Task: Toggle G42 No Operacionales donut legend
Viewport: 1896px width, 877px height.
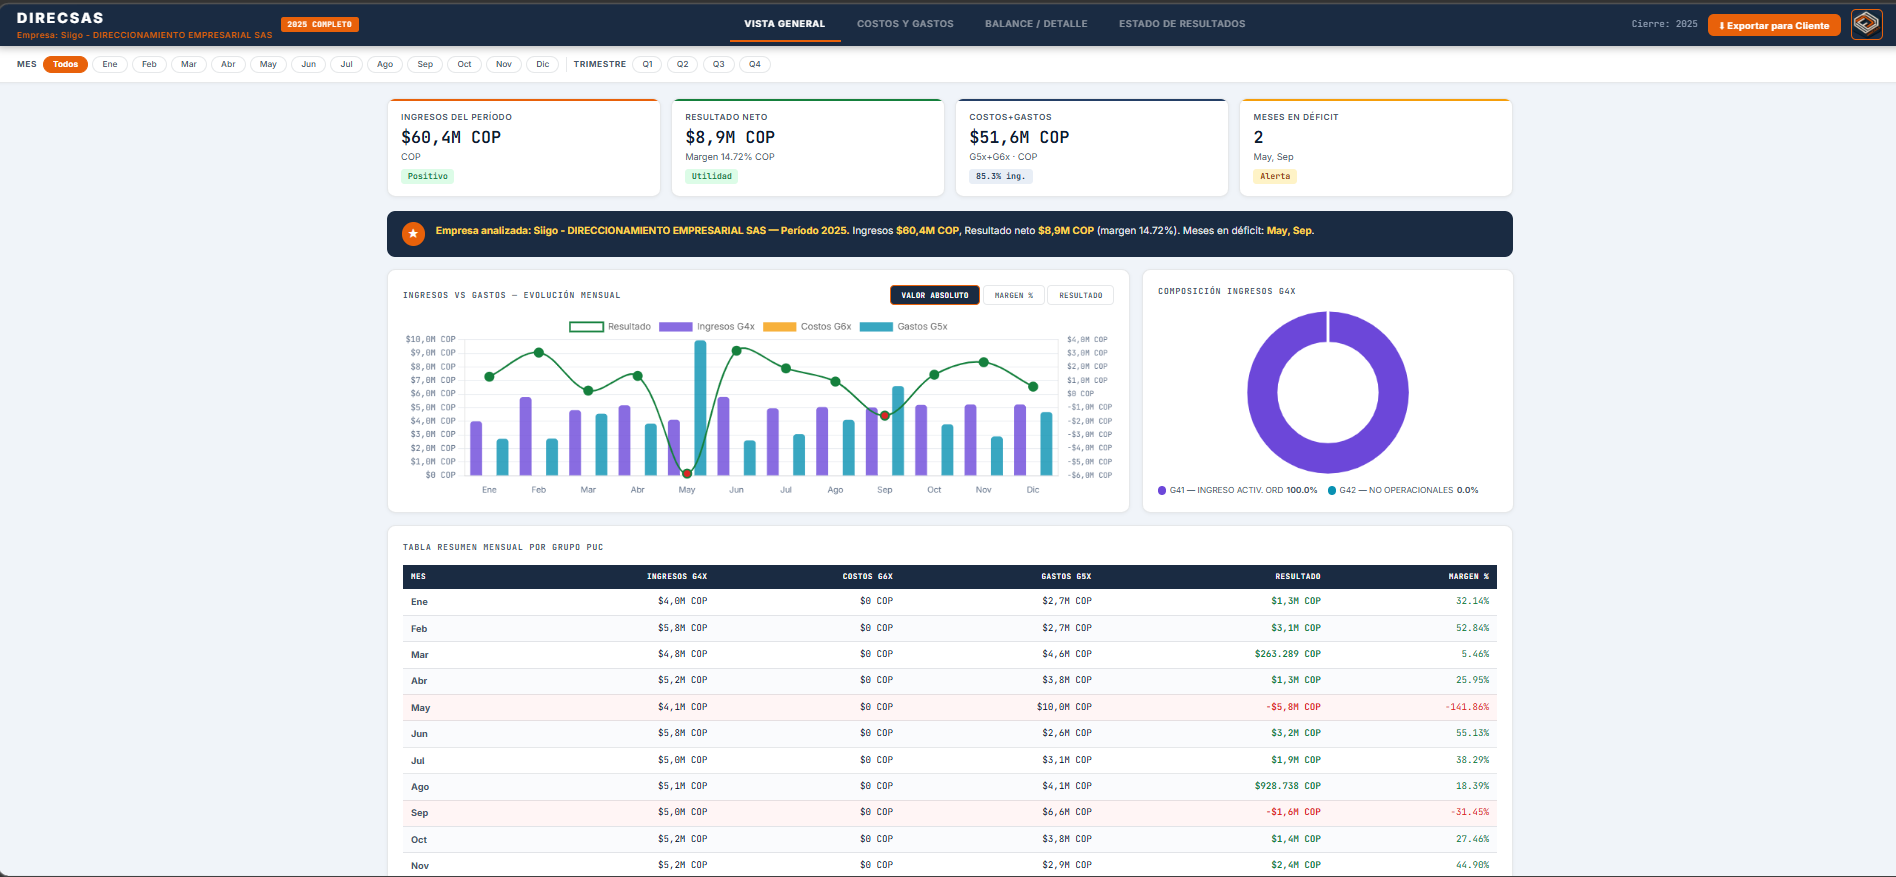Action: tap(1403, 490)
